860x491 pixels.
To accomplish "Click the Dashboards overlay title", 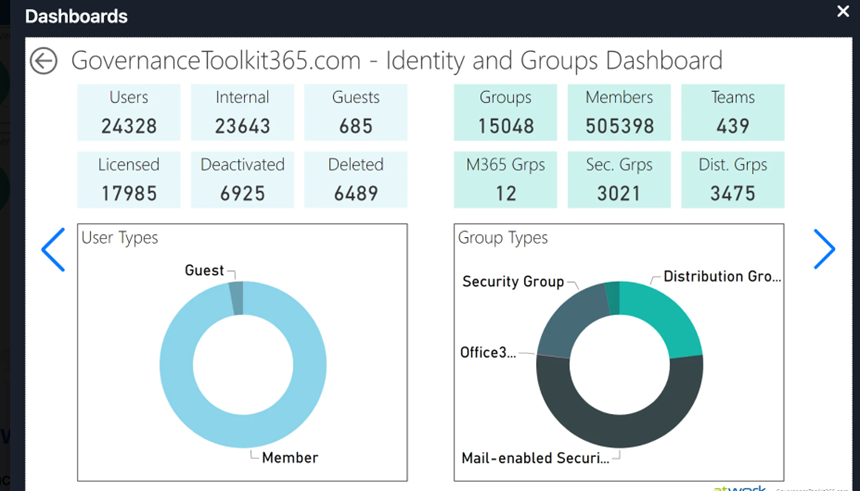I will coord(76,16).
